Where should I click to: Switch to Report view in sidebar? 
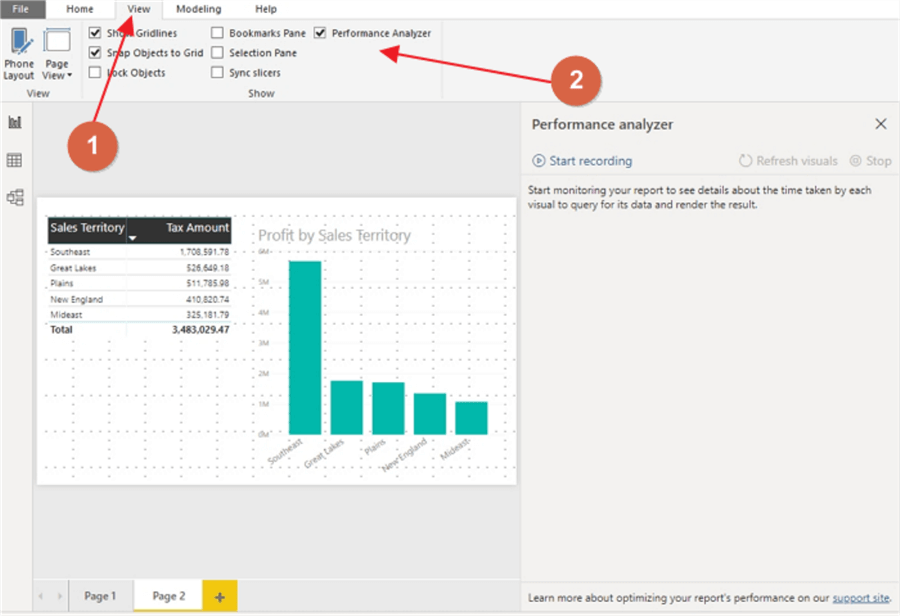[15, 122]
